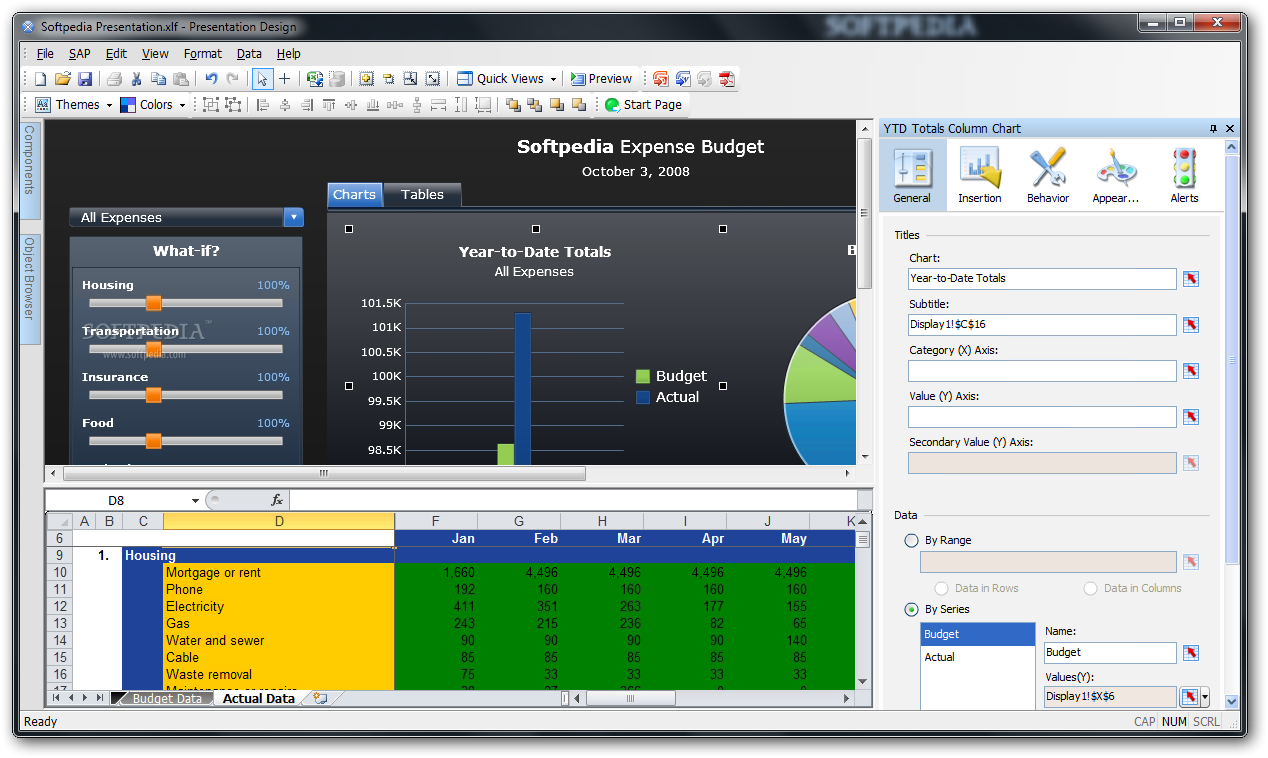The height and width of the screenshot is (758, 1268).
Task: Open the Data menu
Action: coord(249,54)
